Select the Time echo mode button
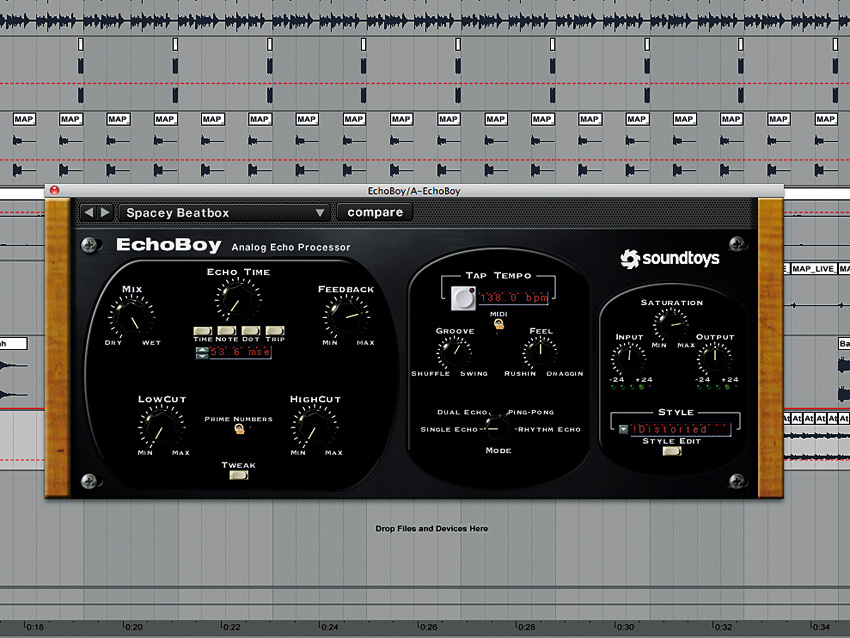Image resolution: width=850 pixels, height=638 pixels. (x=203, y=330)
